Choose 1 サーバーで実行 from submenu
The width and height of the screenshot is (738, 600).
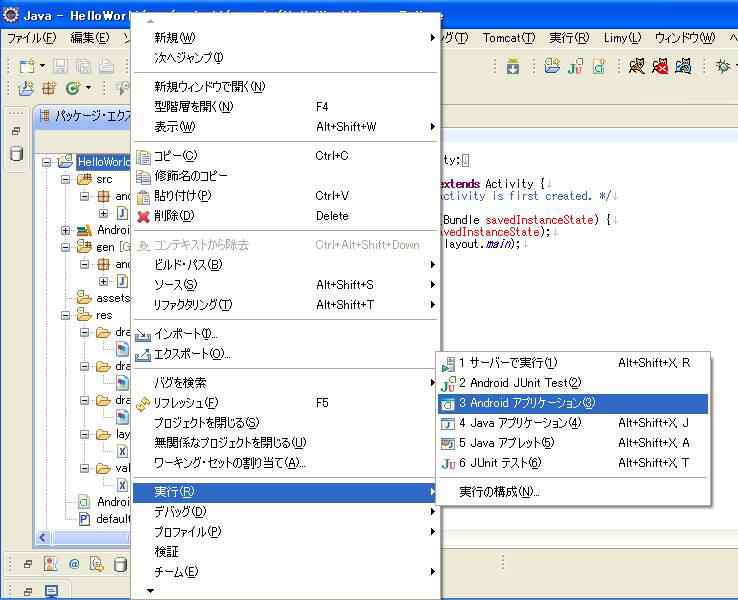pyautogui.click(x=572, y=363)
